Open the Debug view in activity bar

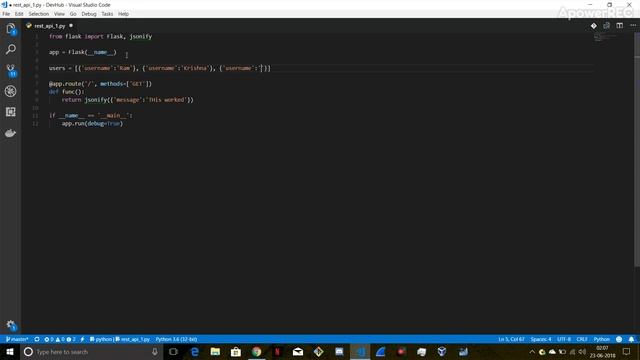pos(11,91)
